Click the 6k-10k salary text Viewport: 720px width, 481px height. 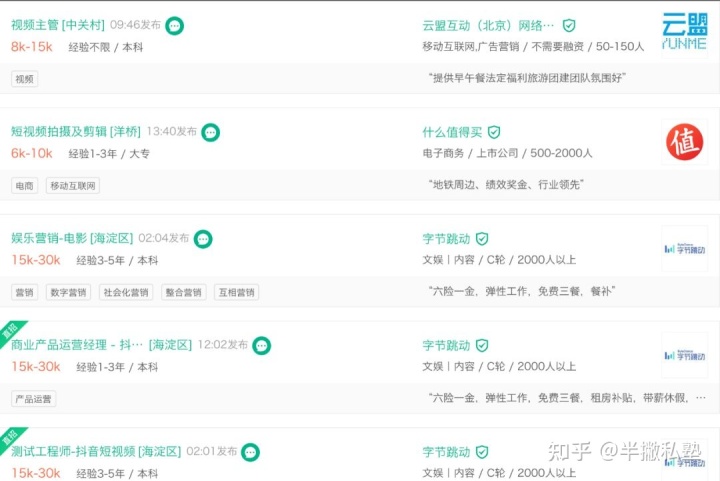(32, 153)
